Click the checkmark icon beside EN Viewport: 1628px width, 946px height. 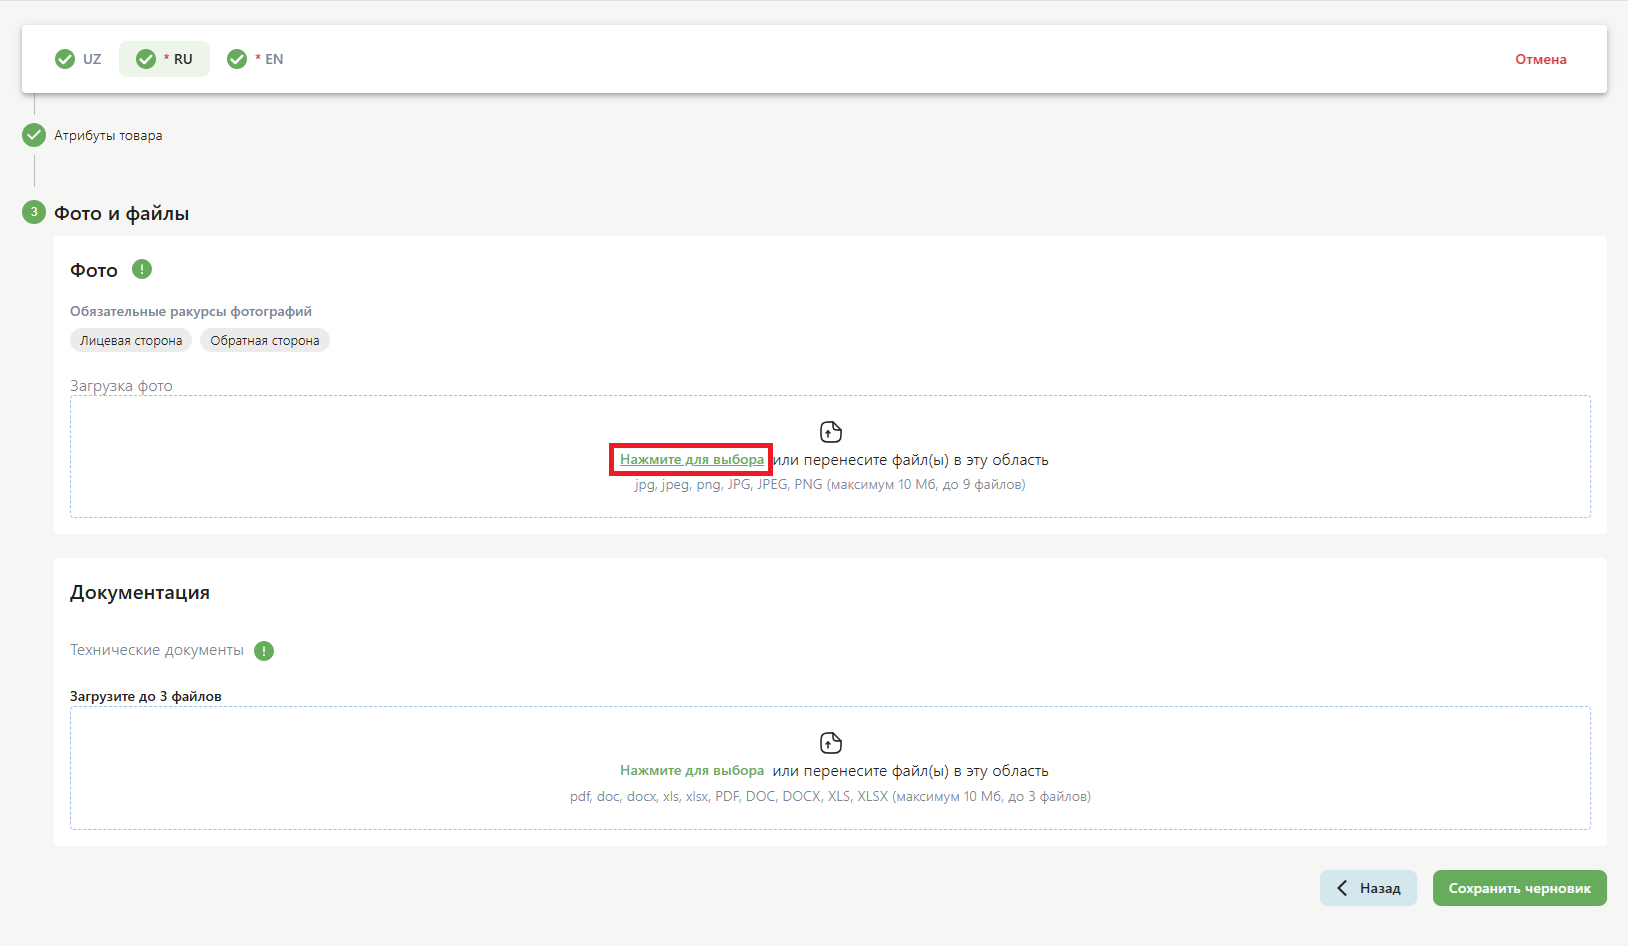[x=237, y=59]
